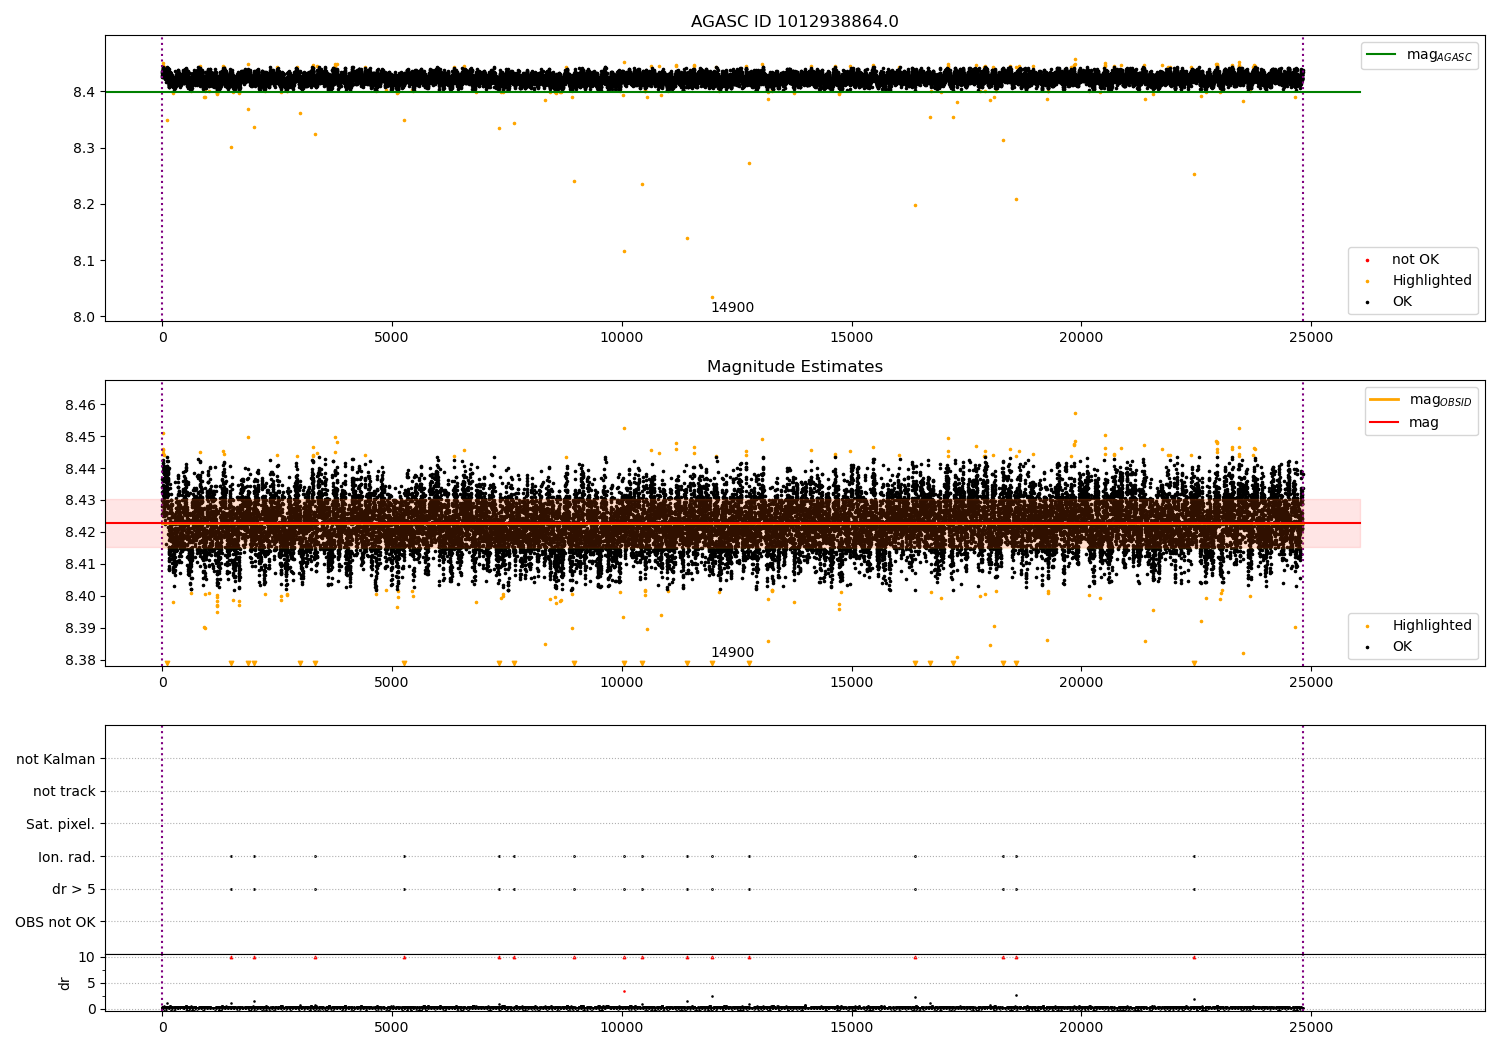
Task: Select 'OK' legend entry in AGASC ID plot
Action: tap(1401, 301)
